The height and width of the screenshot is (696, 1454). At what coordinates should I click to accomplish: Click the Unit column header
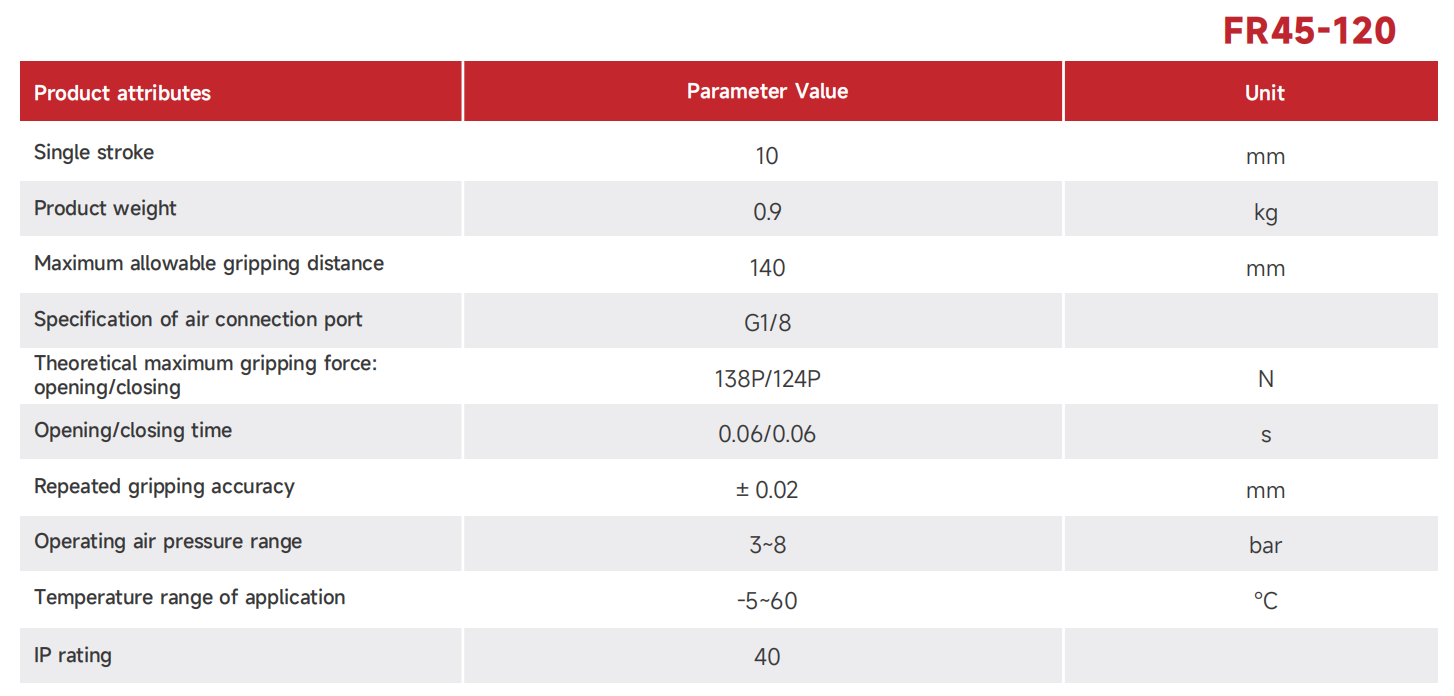tap(1264, 93)
